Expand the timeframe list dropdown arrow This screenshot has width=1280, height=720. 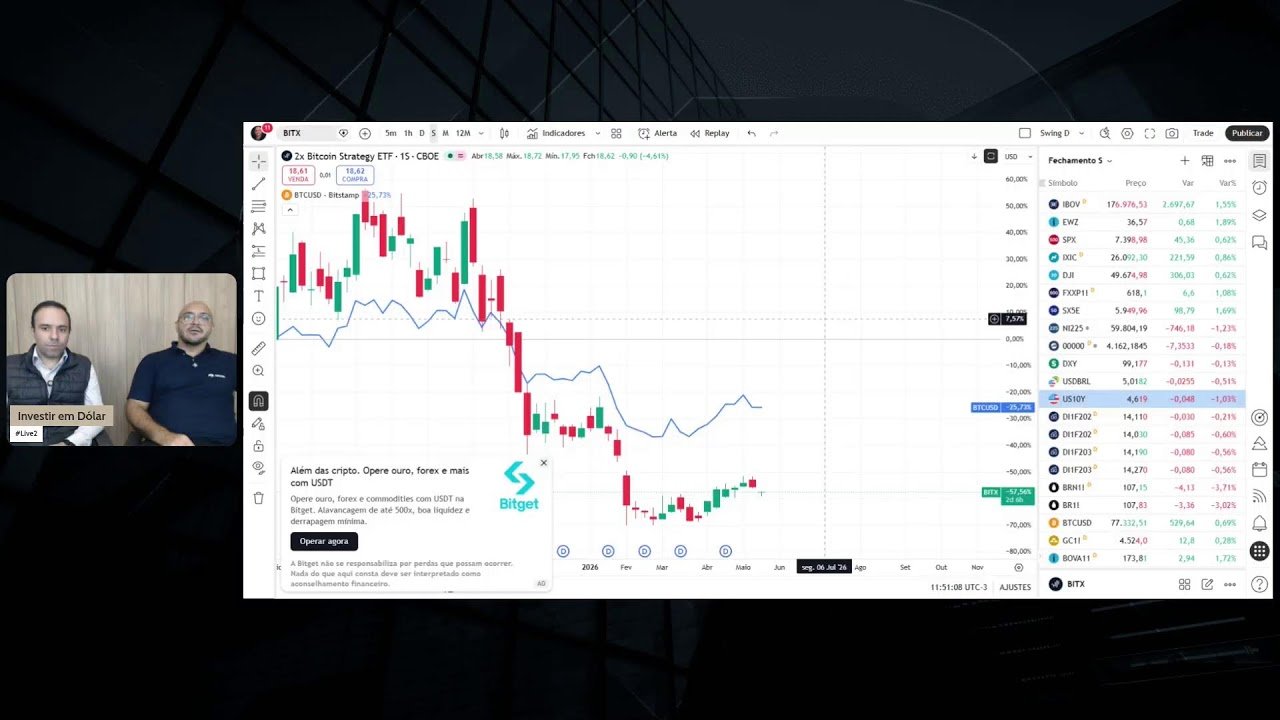pos(481,133)
